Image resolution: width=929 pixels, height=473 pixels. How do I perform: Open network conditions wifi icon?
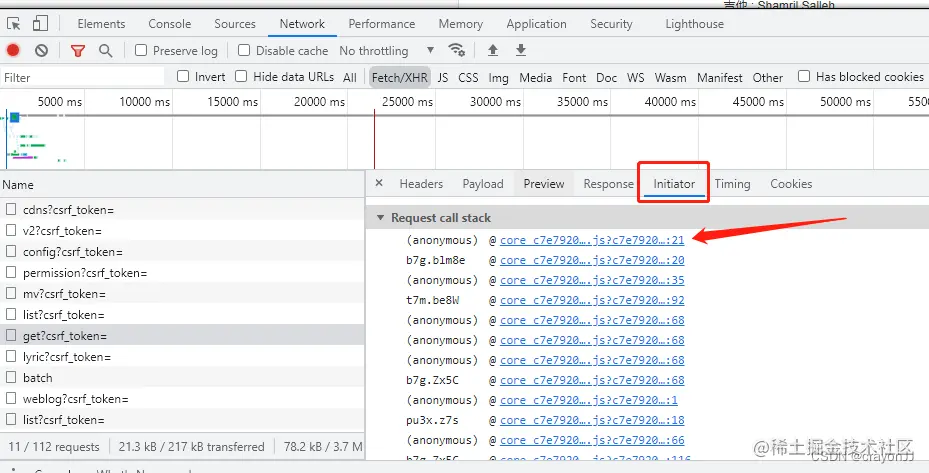tap(456, 50)
